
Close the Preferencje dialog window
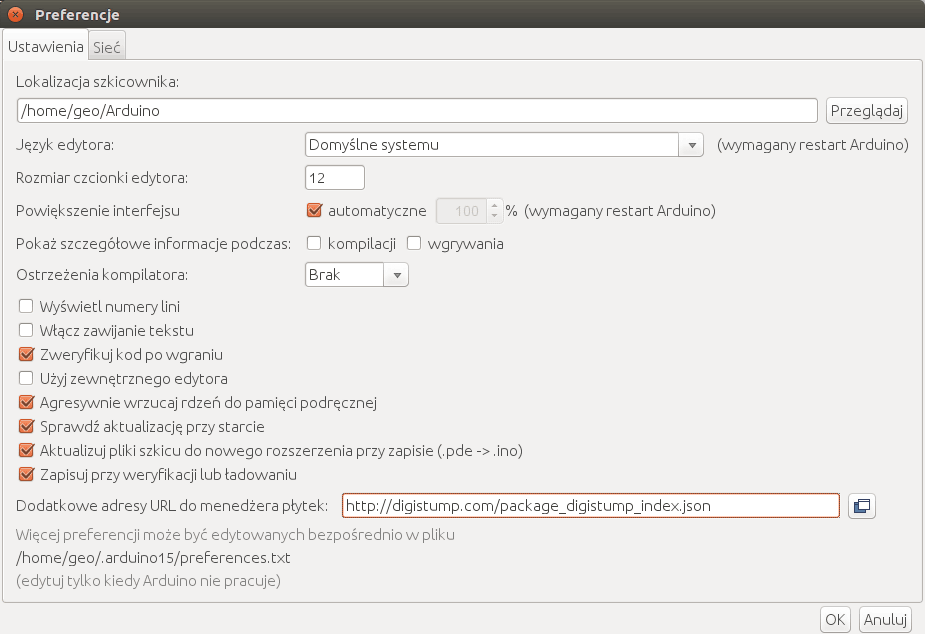tap(16, 15)
